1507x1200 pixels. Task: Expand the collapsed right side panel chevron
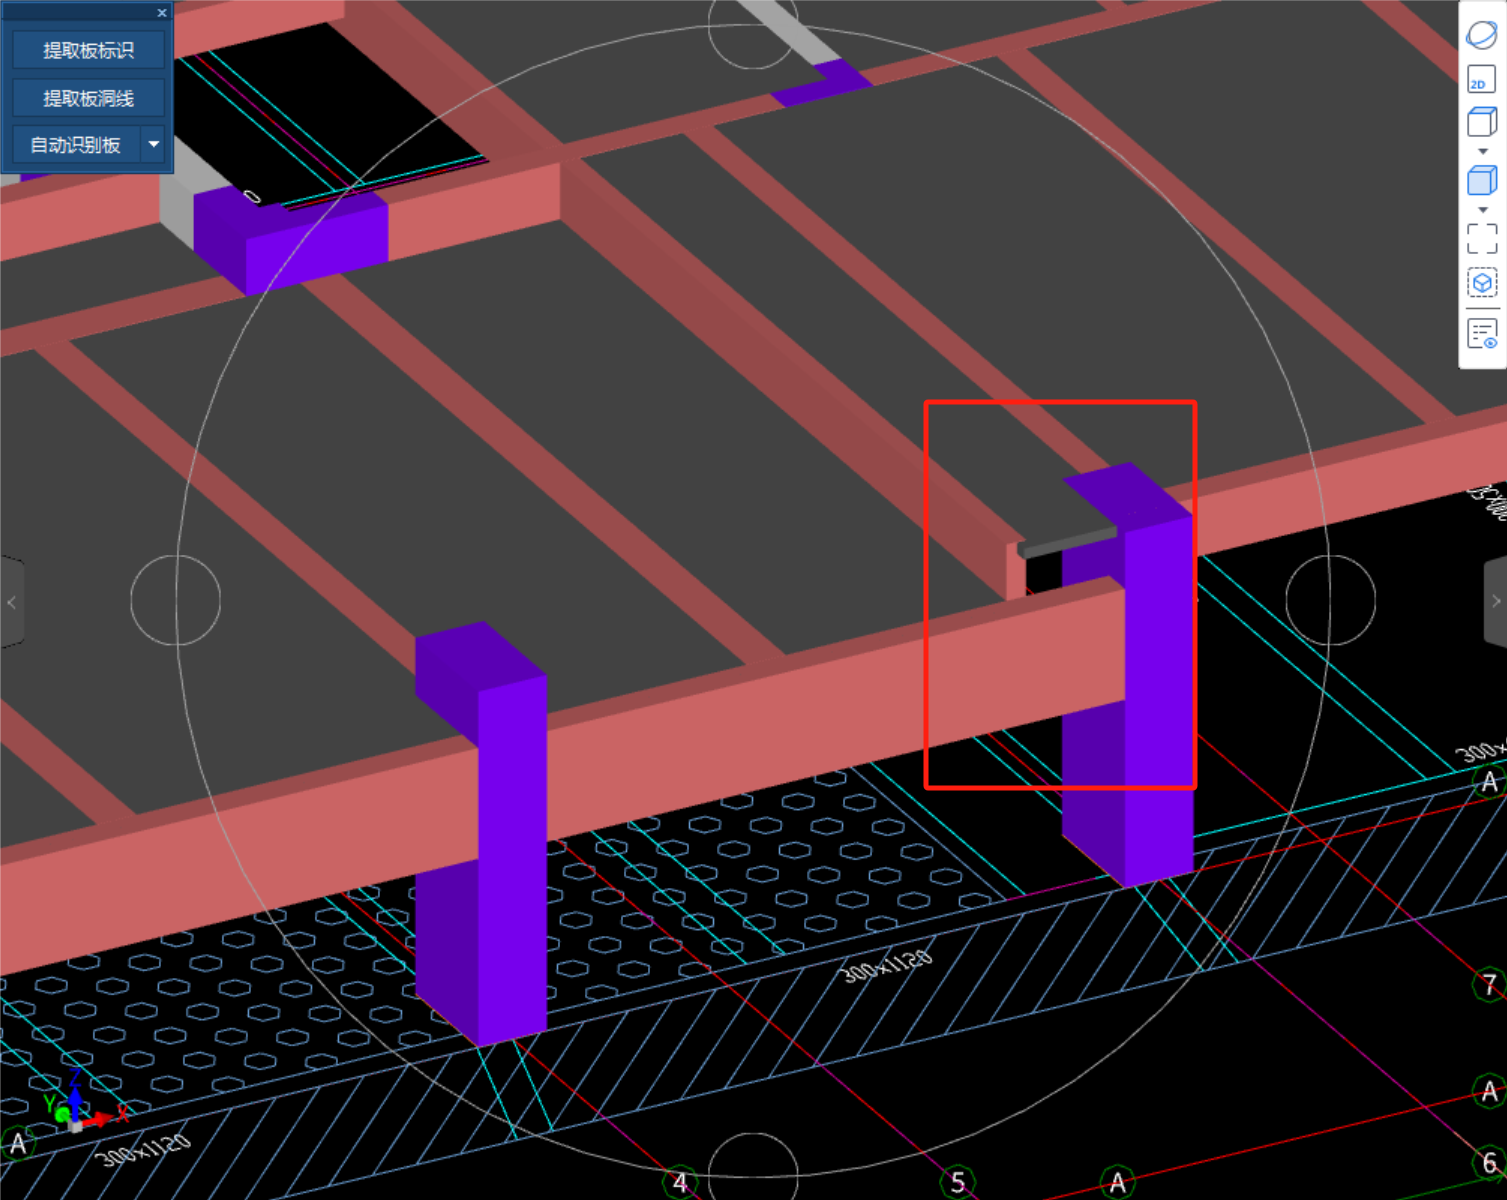tap(1496, 601)
